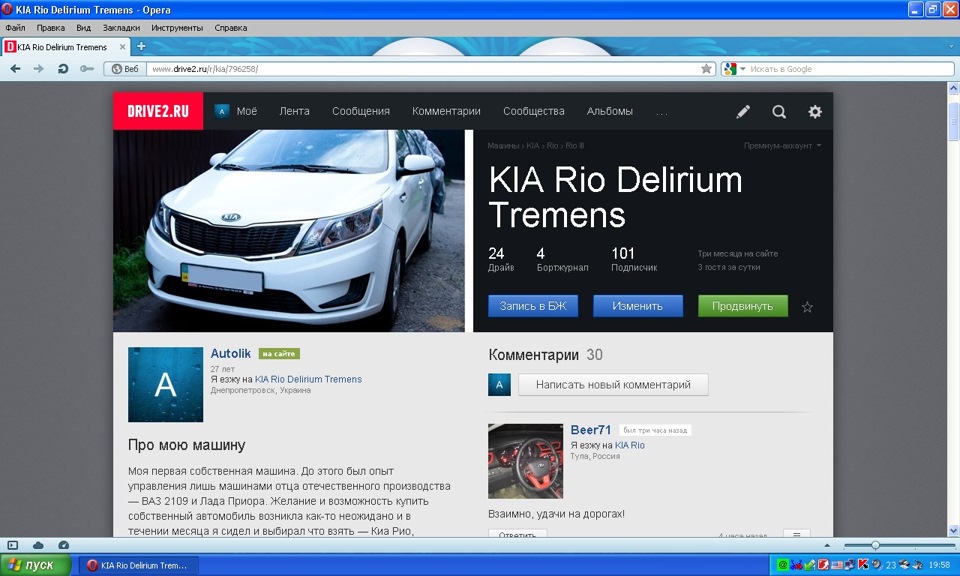The height and width of the screenshot is (576, 960).
Task: Click Rio III breadcrumb link
Action: (x=574, y=146)
